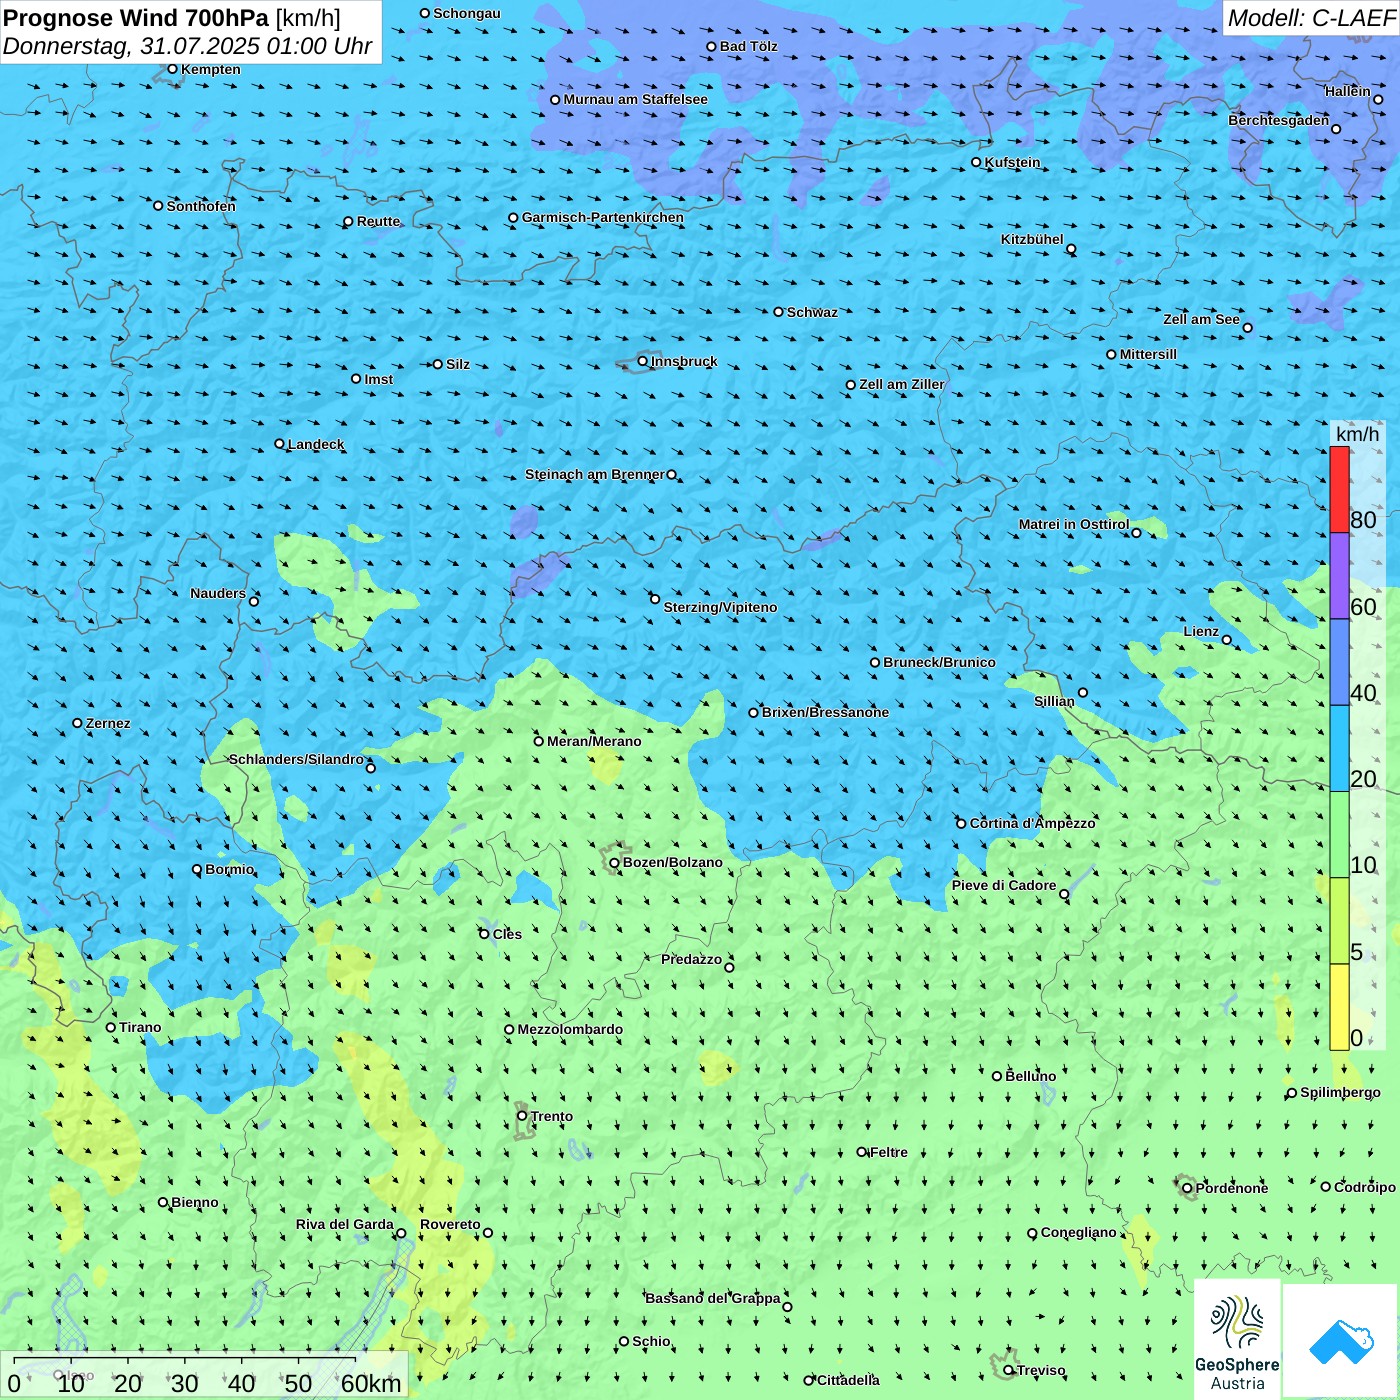Click the GeoSphere Austria logo

(1237, 1340)
